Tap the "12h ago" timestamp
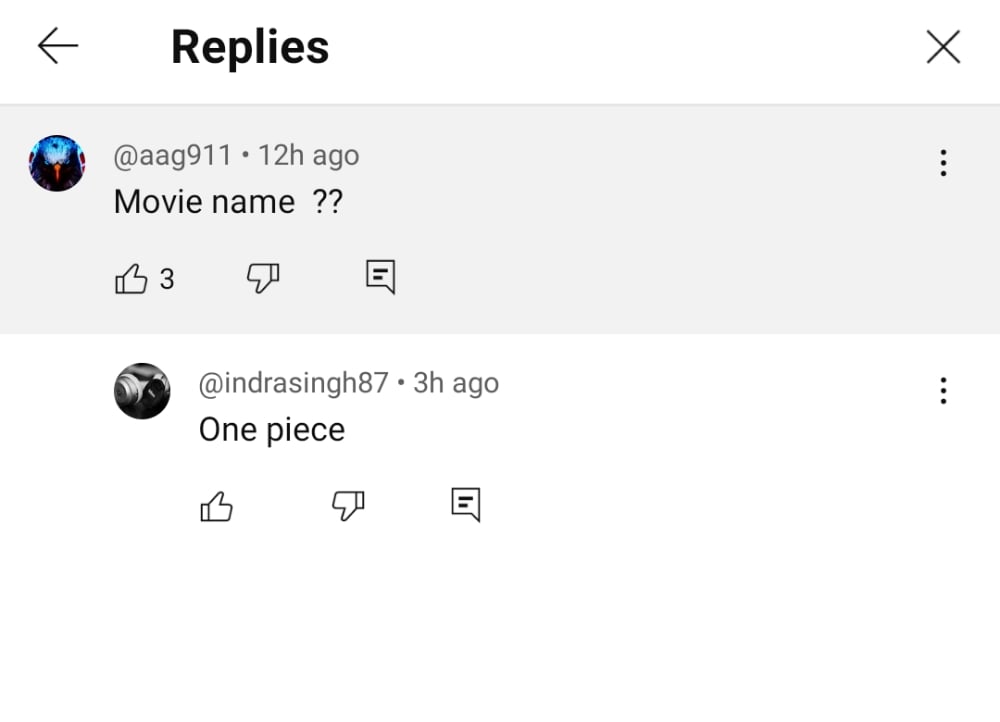 [x=309, y=155]
